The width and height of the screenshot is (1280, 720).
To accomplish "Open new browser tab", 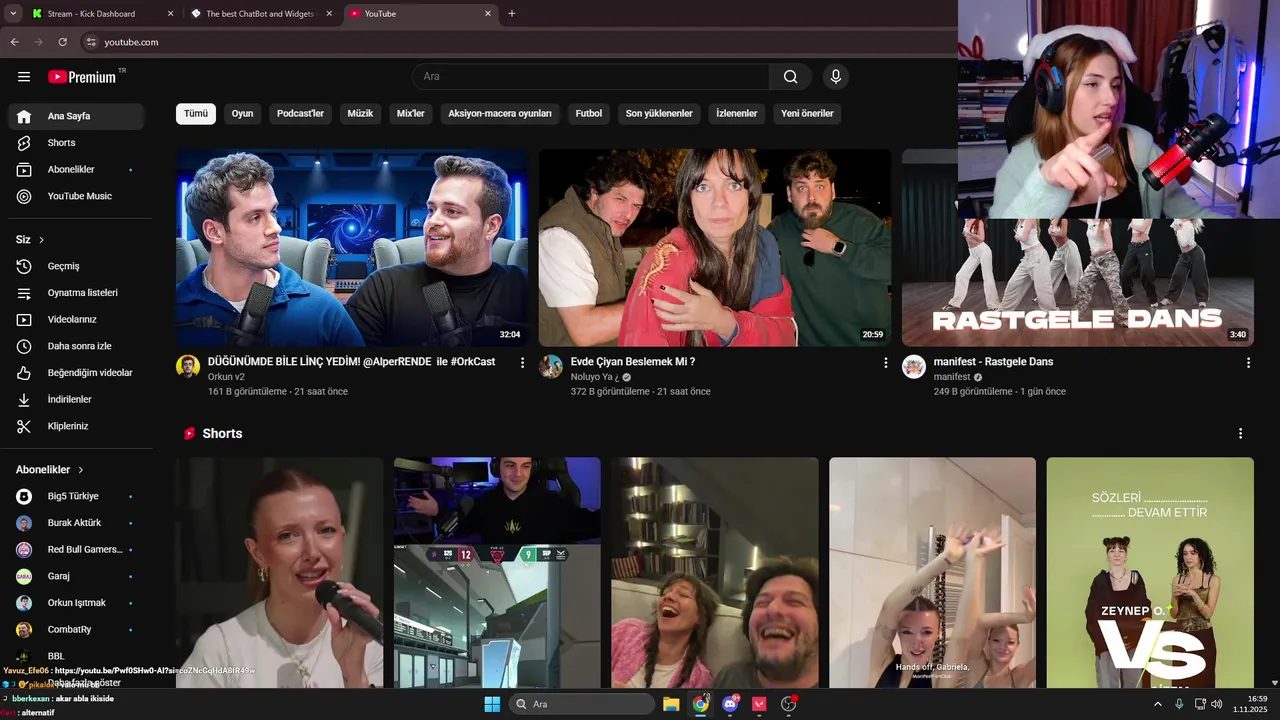I will [x=512, y=14].
